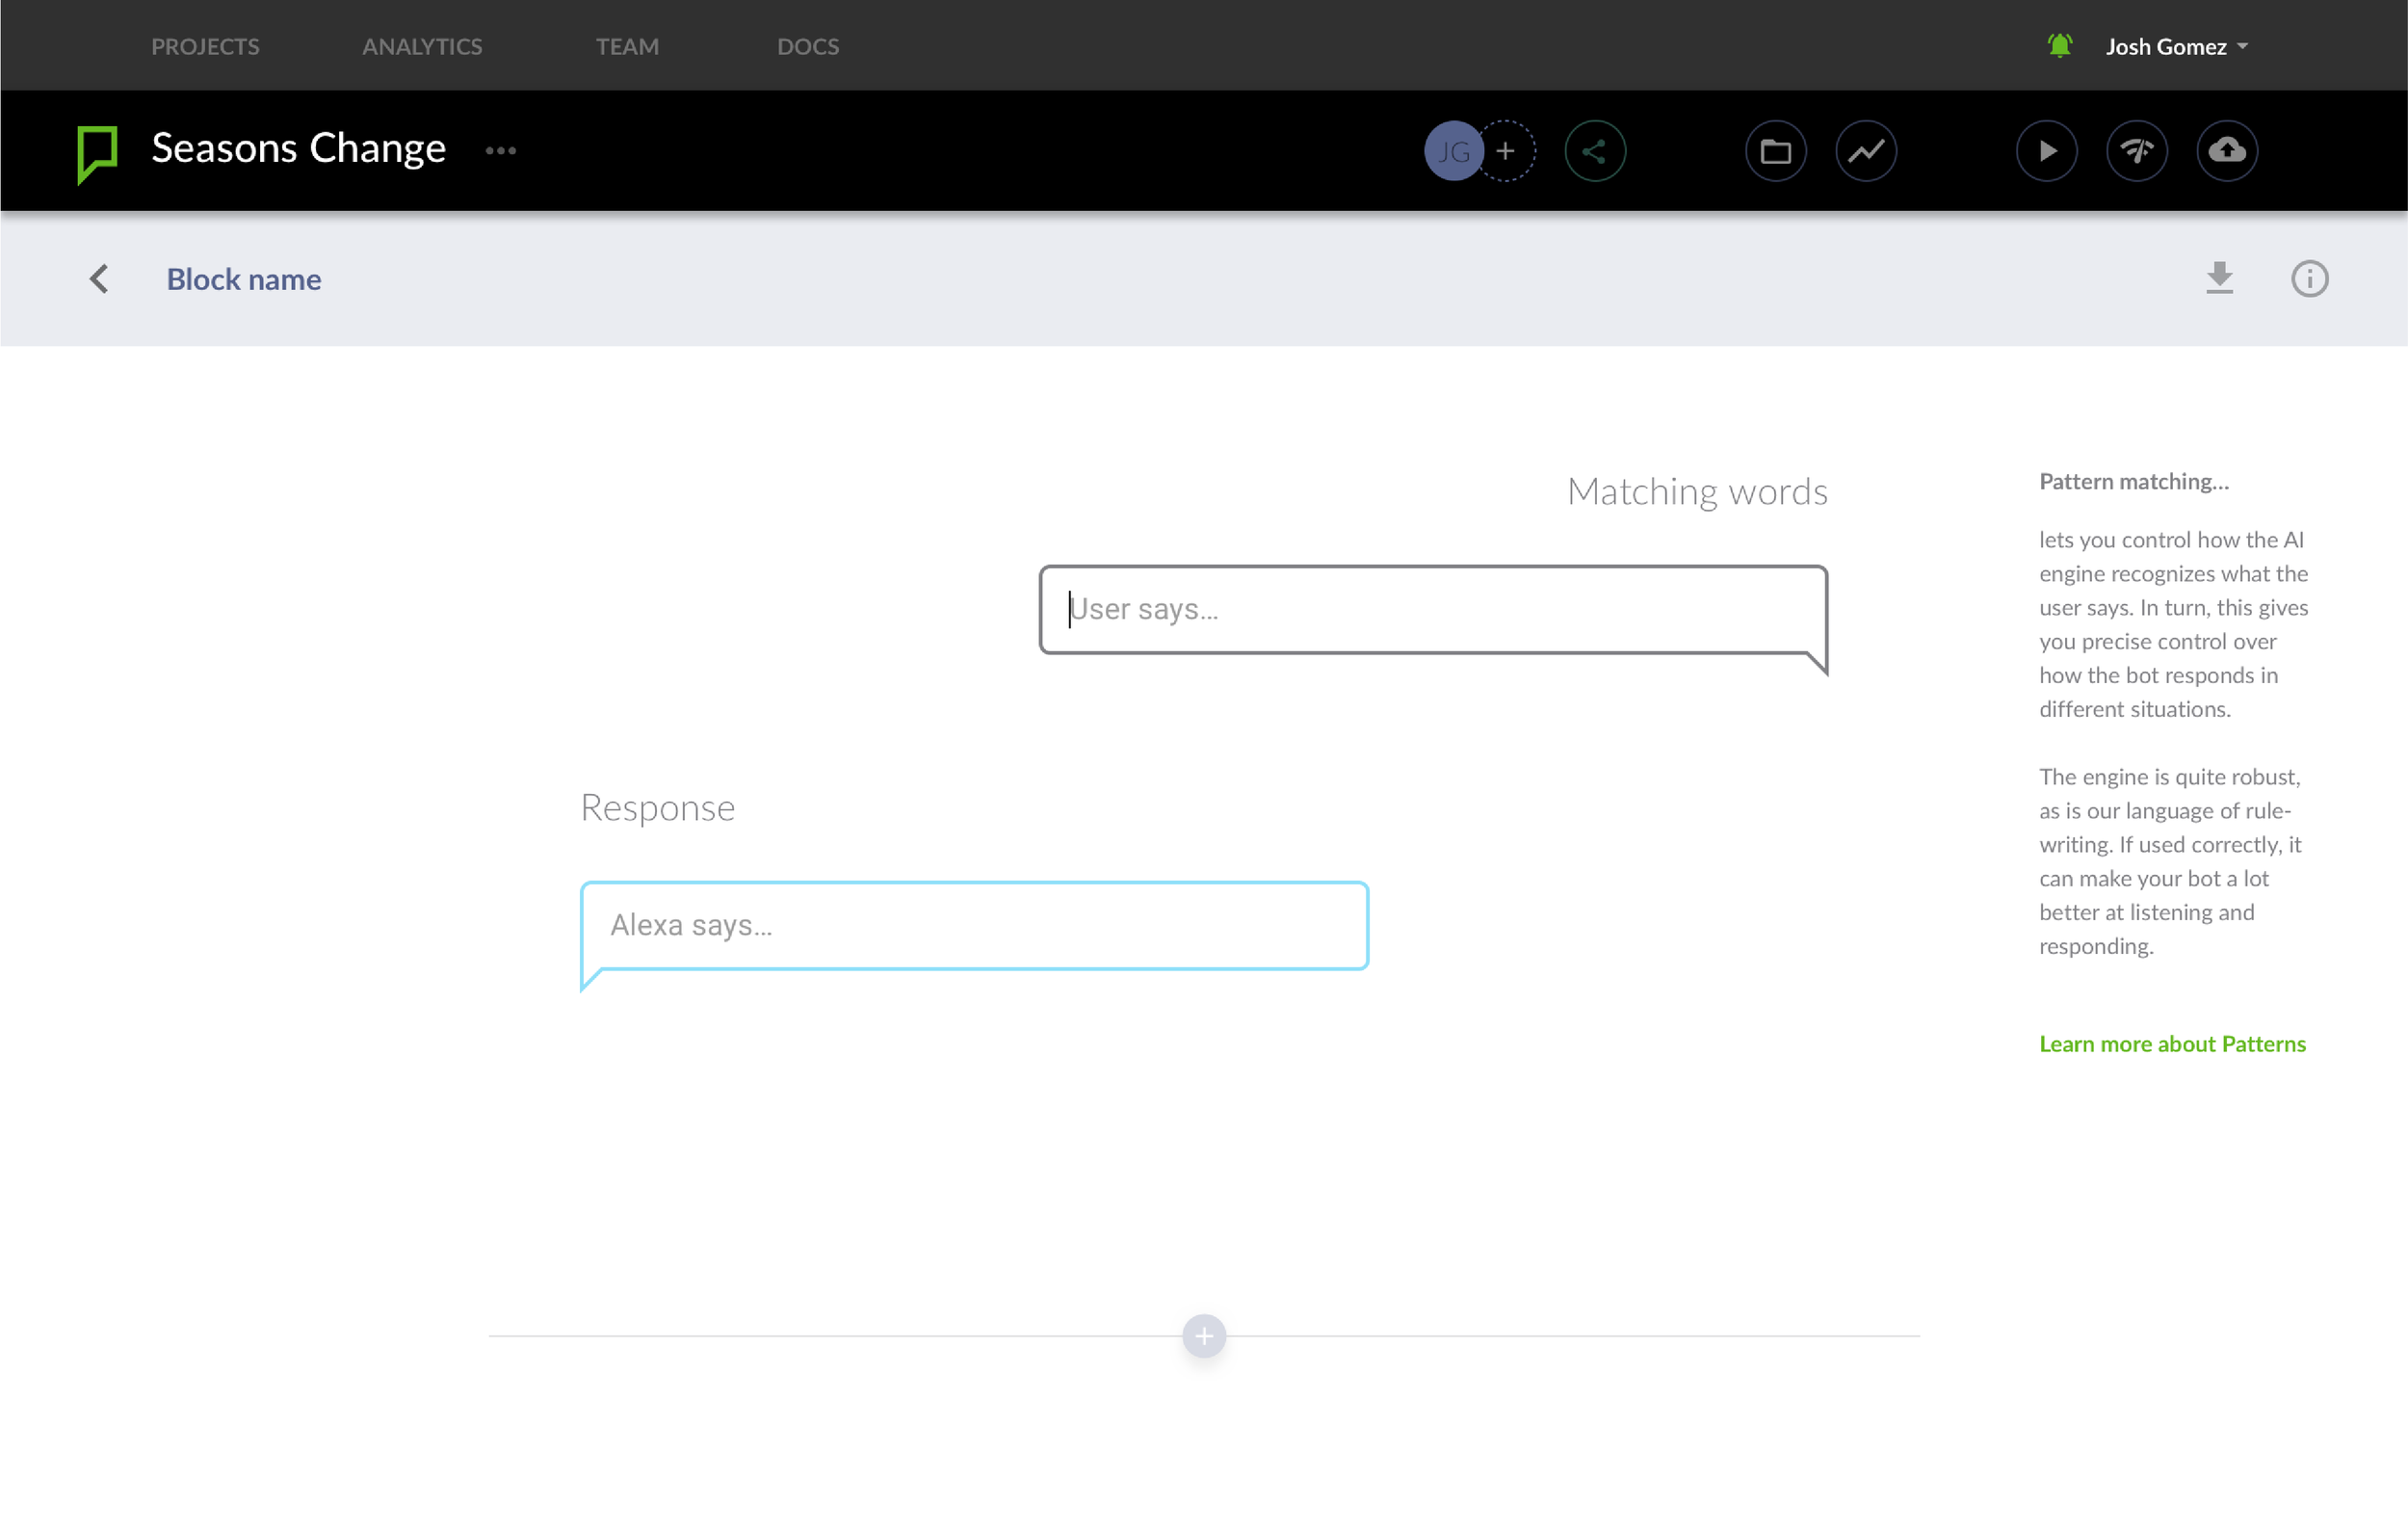Add a collaborator with dashed plus button
Image resolution: width=2408 pixels, height=1531 pixels.
pos(1506,151)
